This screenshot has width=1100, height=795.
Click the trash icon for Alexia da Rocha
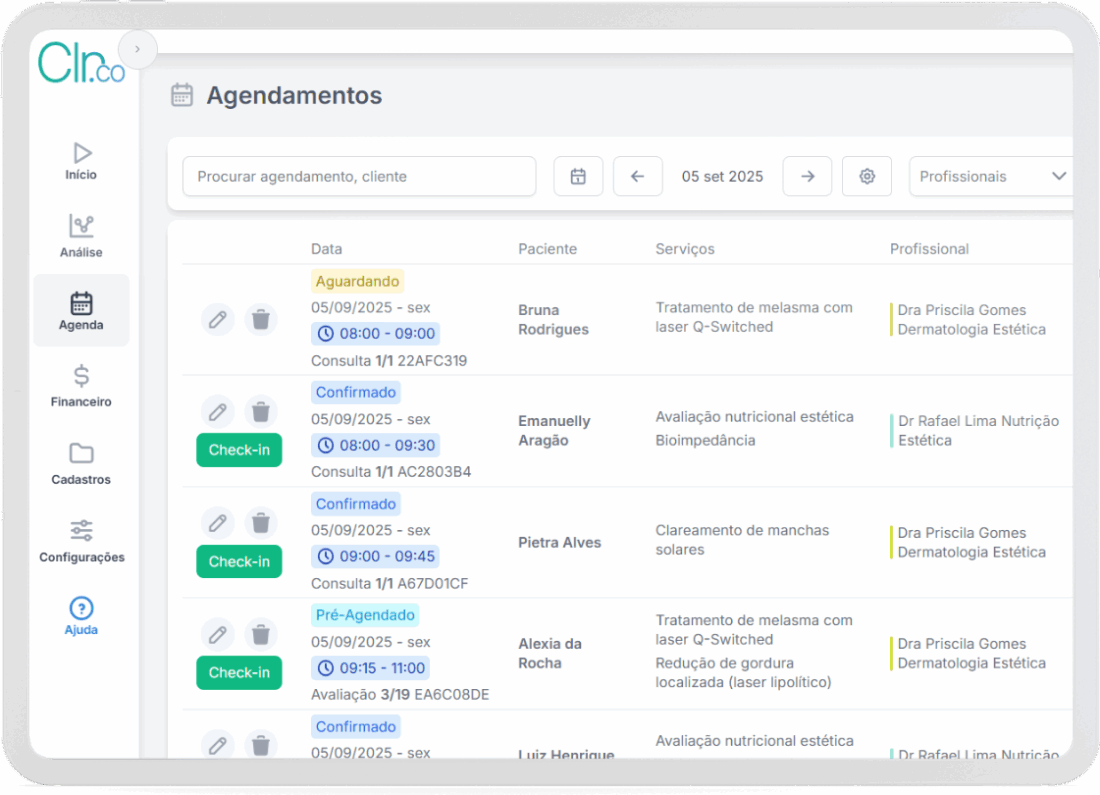(261, 633)
